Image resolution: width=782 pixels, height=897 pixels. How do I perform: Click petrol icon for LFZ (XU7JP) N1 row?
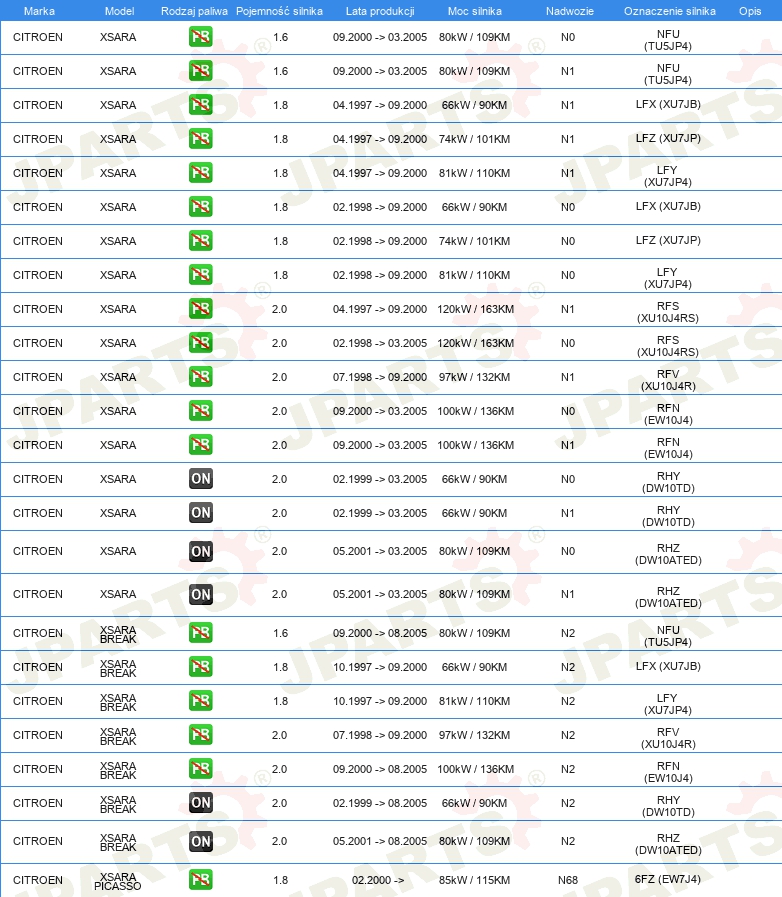point(201,138)
